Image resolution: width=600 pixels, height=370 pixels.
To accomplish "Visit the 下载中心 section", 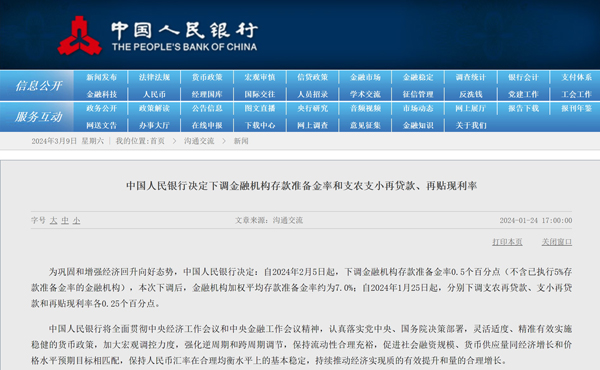I will click(260, 125).
